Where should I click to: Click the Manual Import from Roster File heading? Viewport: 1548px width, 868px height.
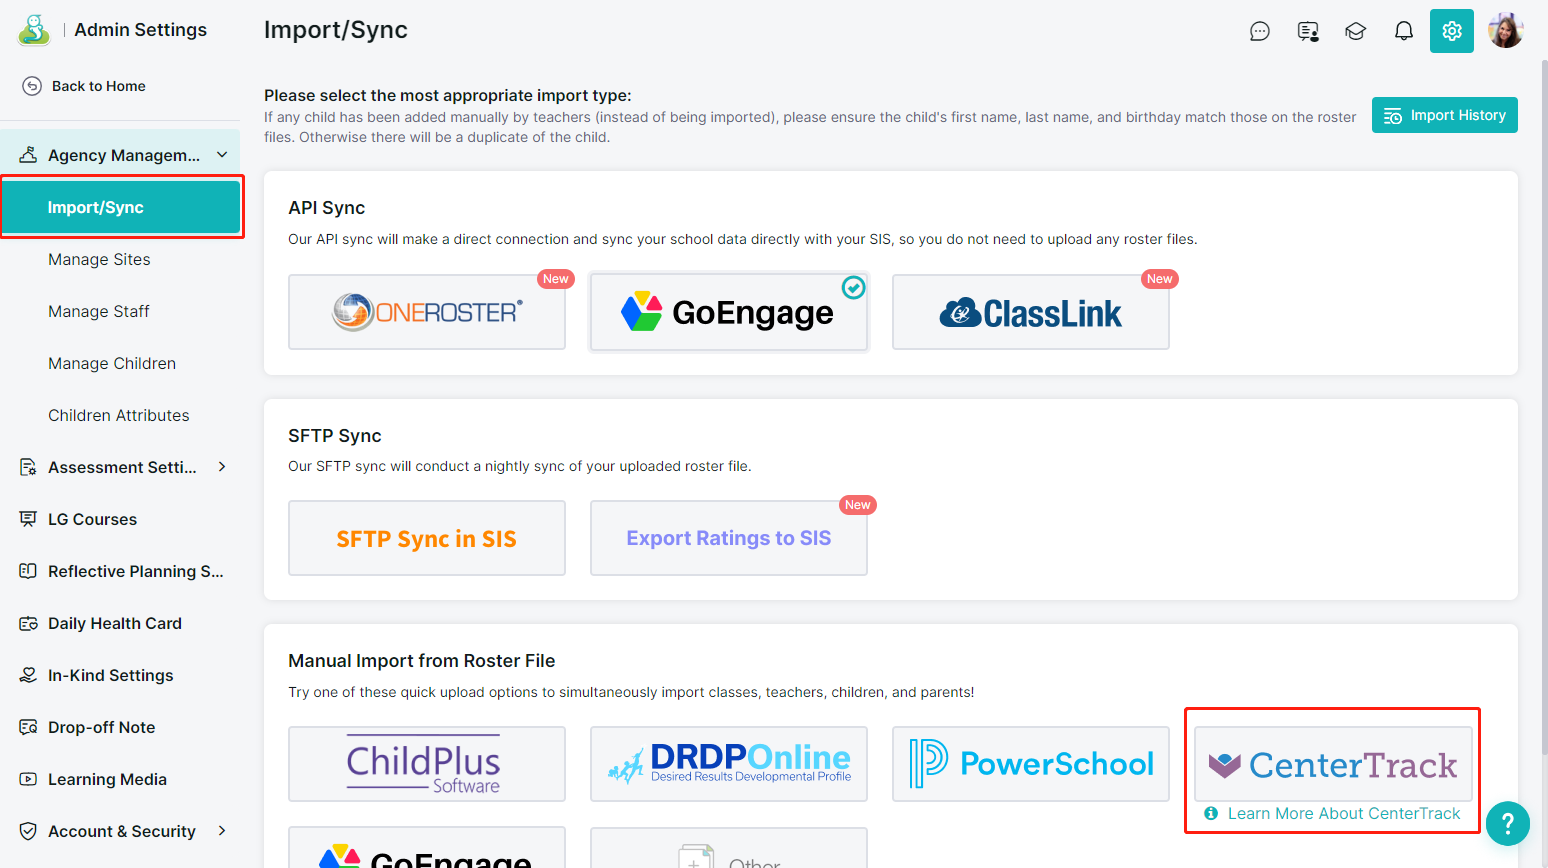click(x=422, y=661)
